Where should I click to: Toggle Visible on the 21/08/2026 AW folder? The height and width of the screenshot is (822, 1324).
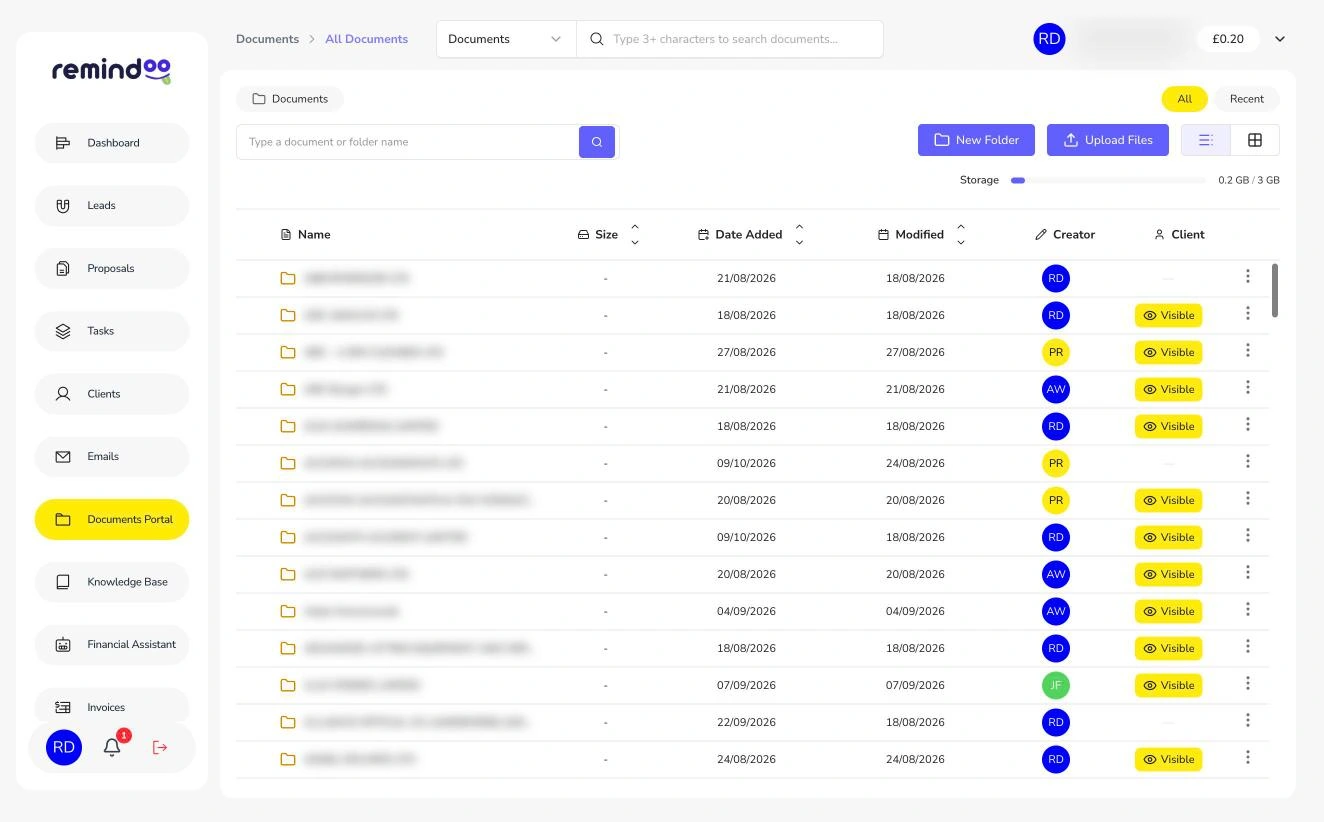coord(1168,389)
